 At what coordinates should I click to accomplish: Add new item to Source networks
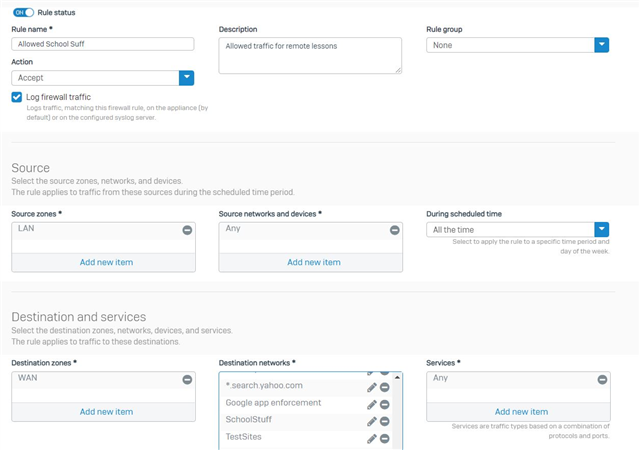pos(313,263)
